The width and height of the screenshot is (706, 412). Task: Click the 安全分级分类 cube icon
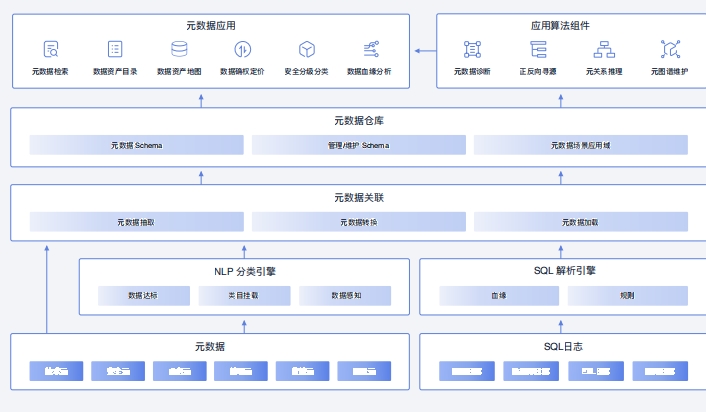(x=307, y=49)
